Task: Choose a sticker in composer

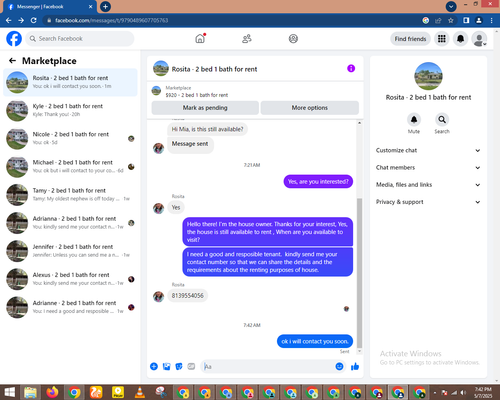Action: [179, 366]
